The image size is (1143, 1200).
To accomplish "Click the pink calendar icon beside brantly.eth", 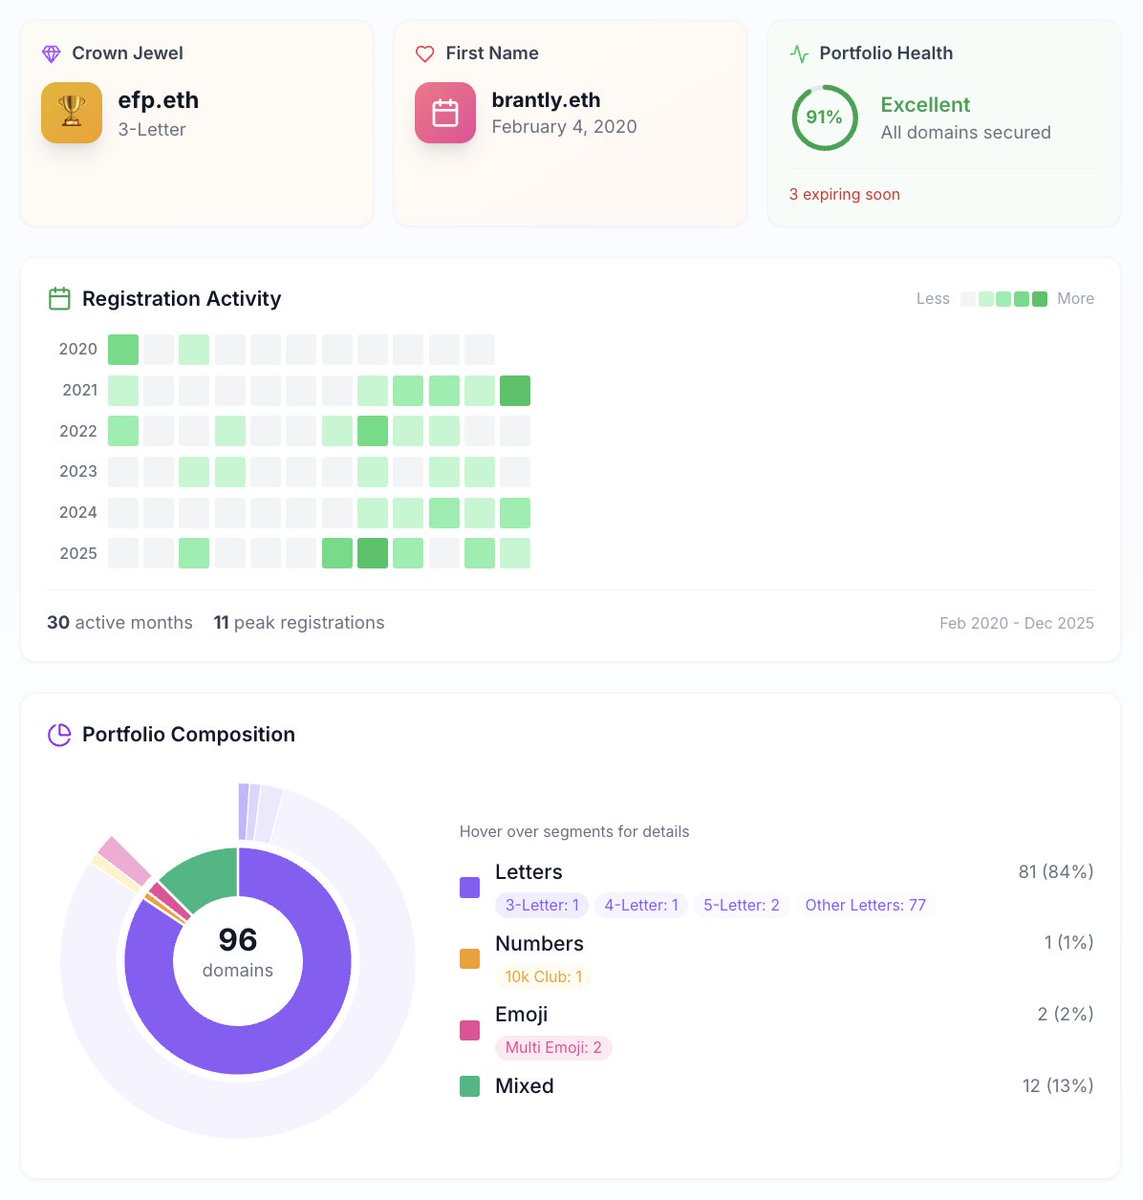I will (x=444, y=112).
